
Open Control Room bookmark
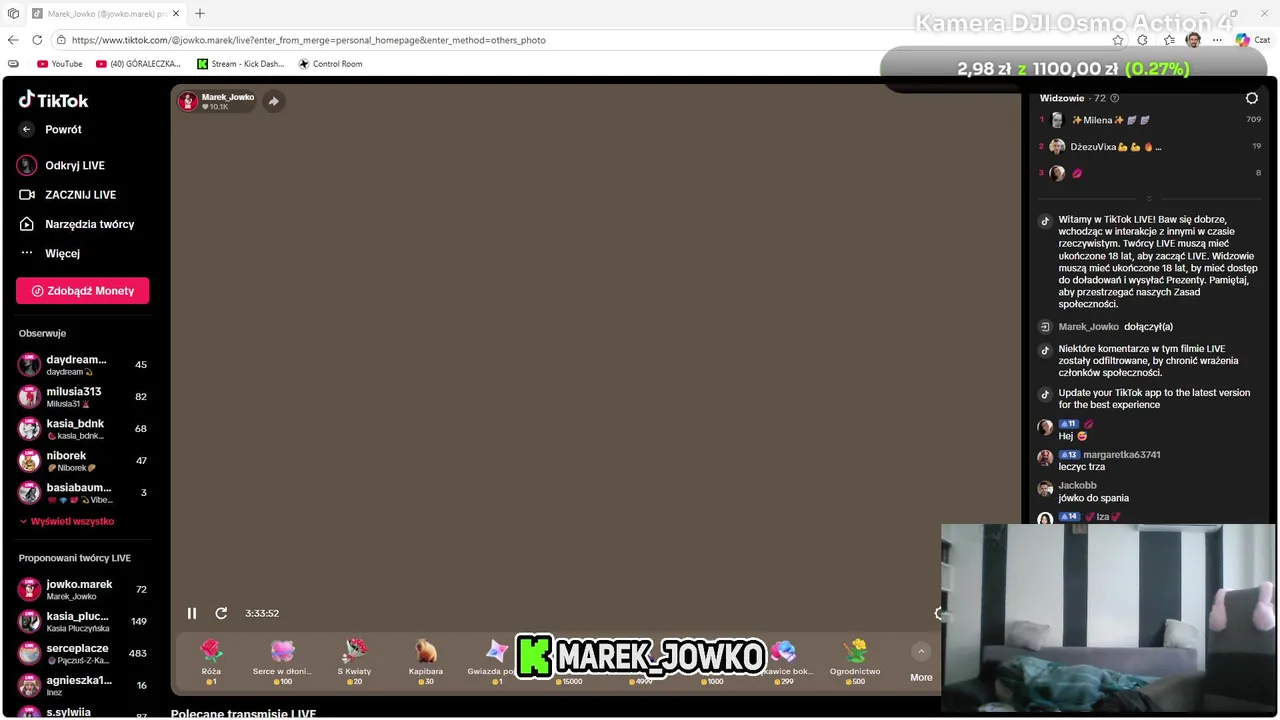click(x=331, y=64)
